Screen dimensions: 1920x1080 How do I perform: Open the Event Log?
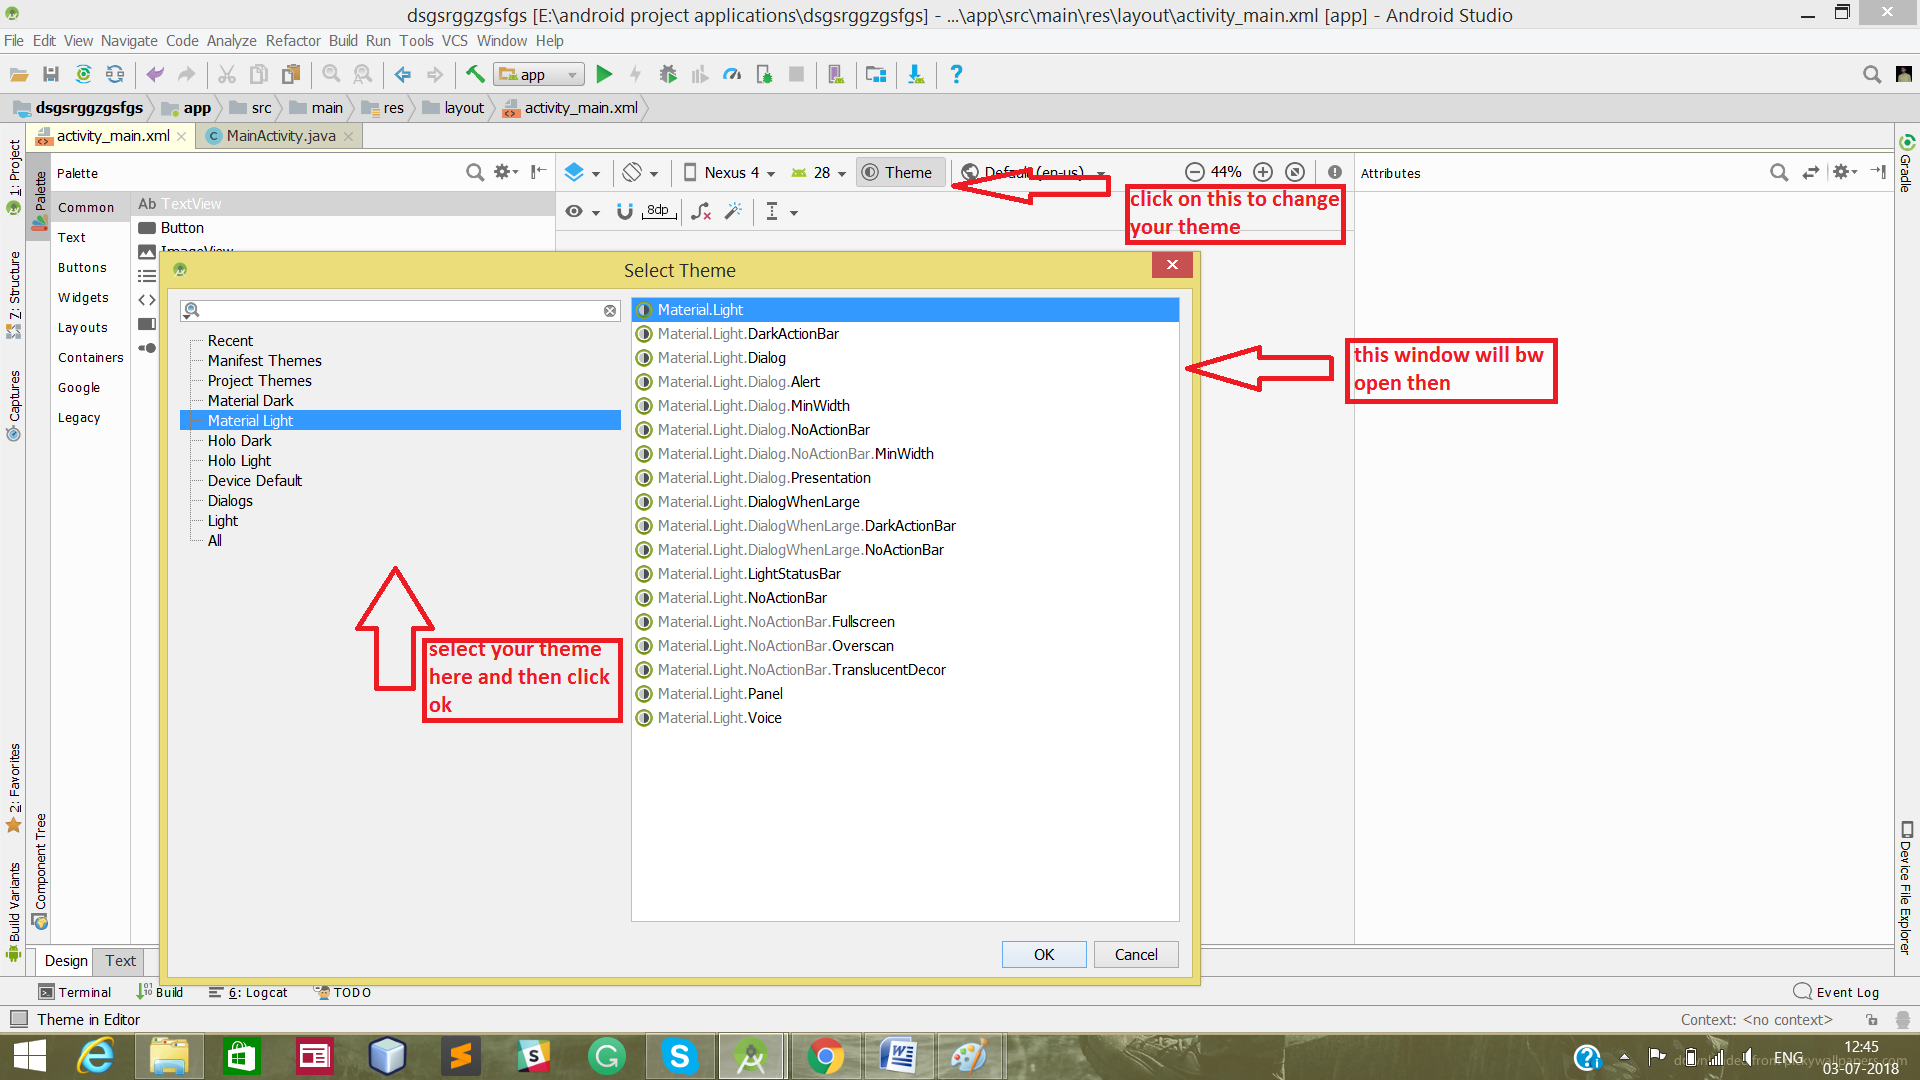click(x=1837, y=992)
